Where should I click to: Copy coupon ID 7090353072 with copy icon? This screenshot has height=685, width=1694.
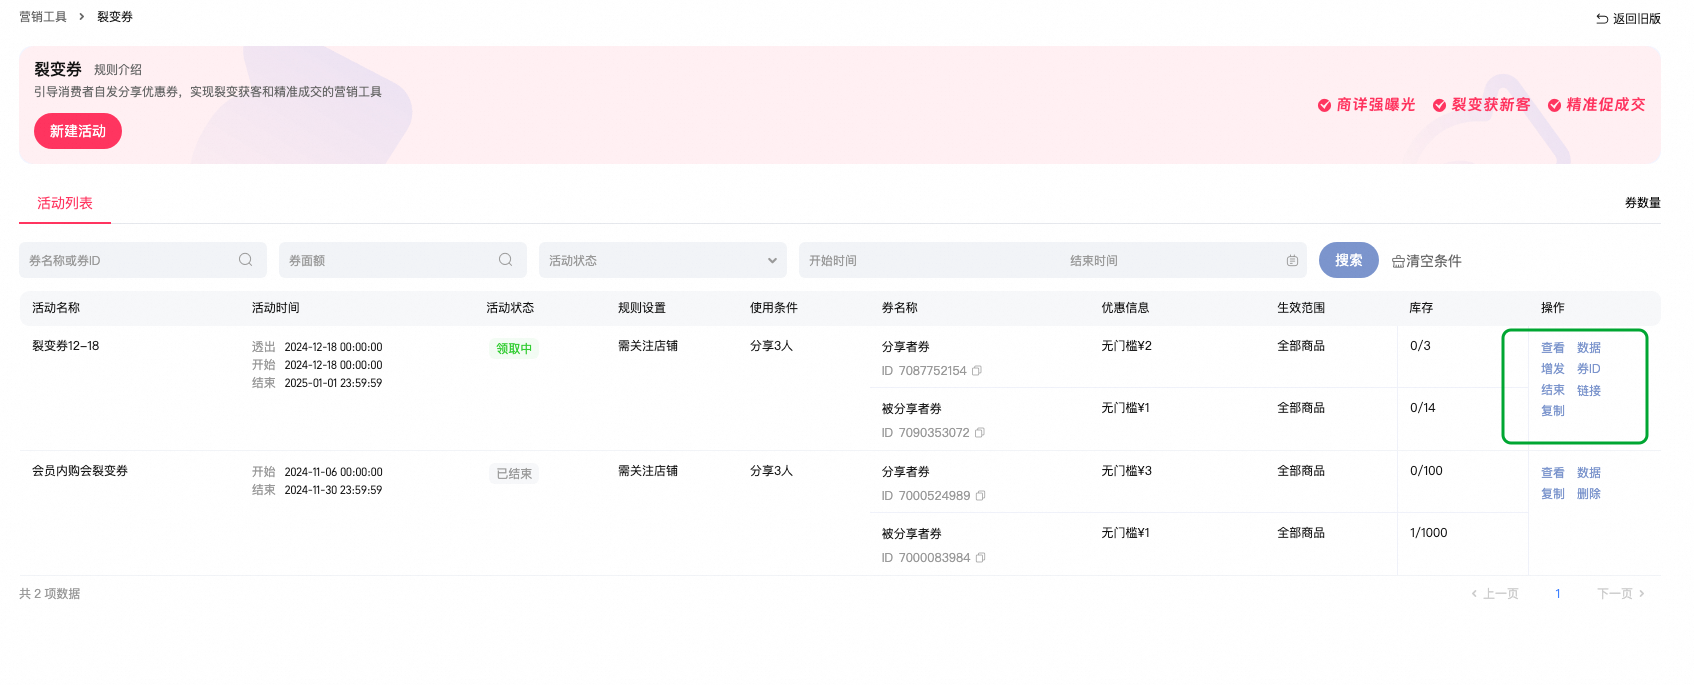coord(980,433)
